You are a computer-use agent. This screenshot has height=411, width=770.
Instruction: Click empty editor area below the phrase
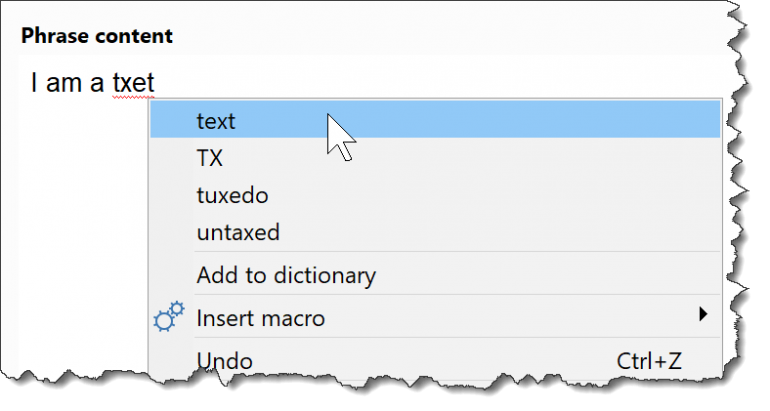point(82,221)
